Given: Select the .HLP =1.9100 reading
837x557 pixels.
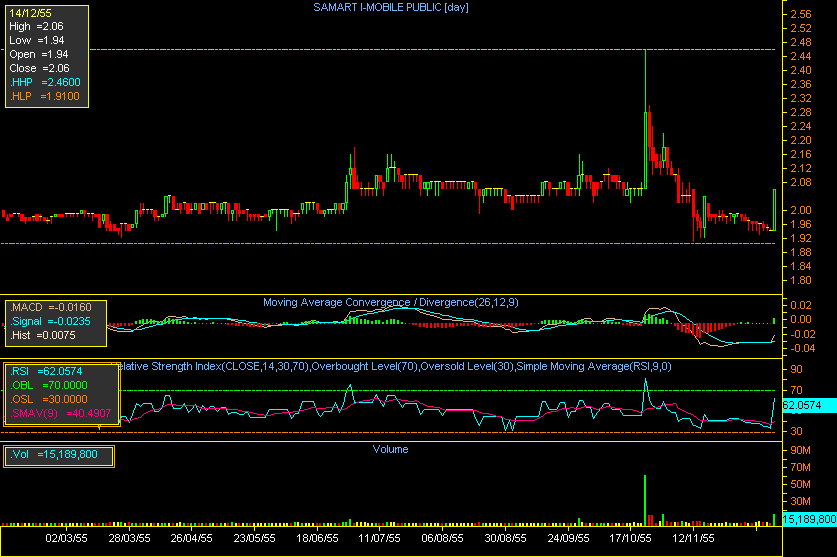Looking at the screenshot, I should (x=45, y=96).
